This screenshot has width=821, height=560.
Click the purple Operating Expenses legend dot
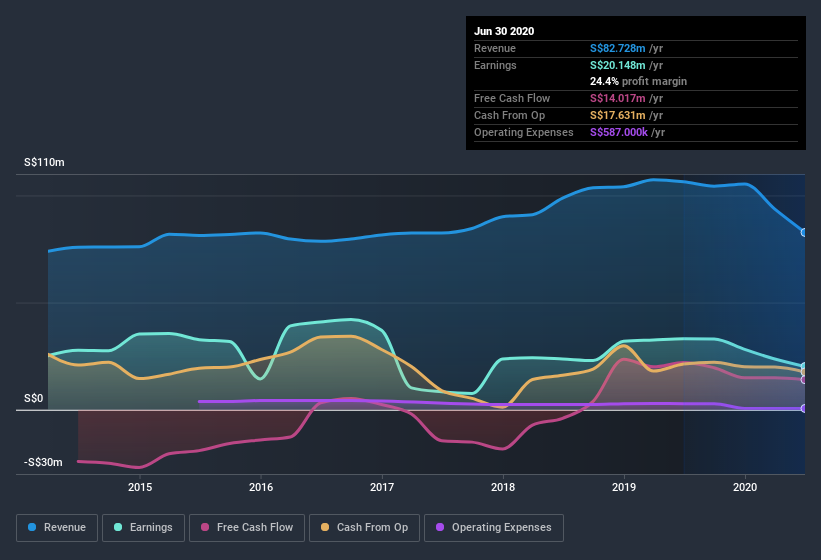tap(440, 527)
